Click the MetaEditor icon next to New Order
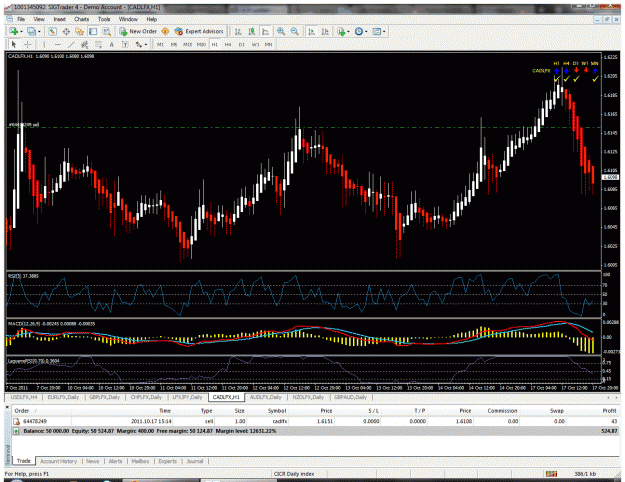 point(165,31)
